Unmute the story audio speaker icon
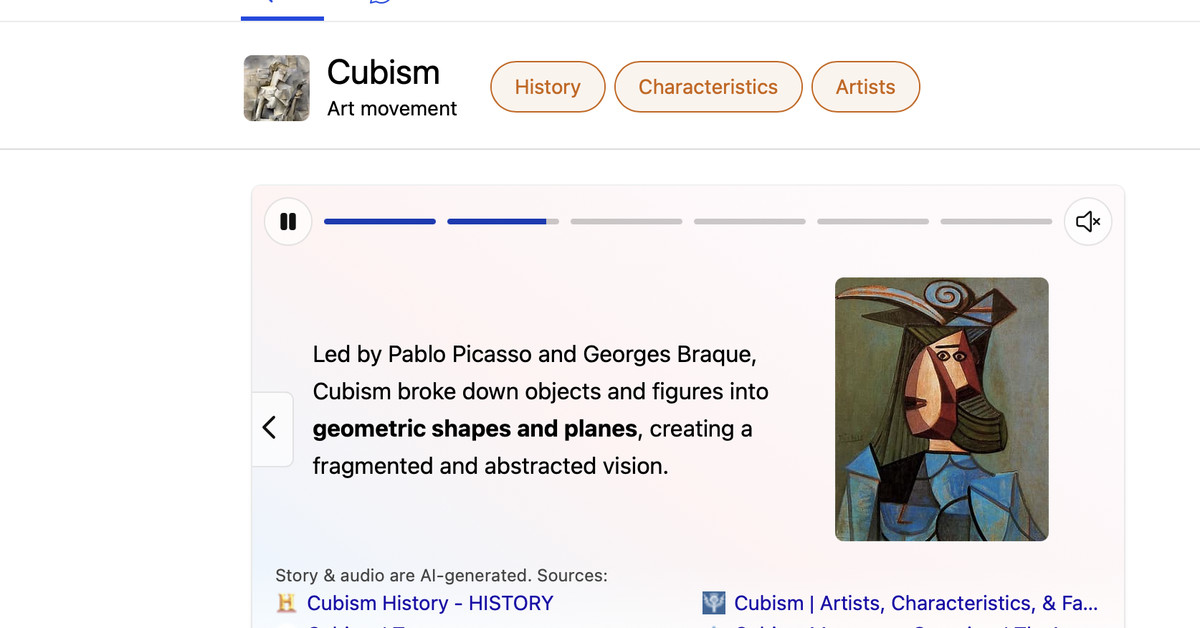This screenshot has width=1200, height=628. [1087, 221]
